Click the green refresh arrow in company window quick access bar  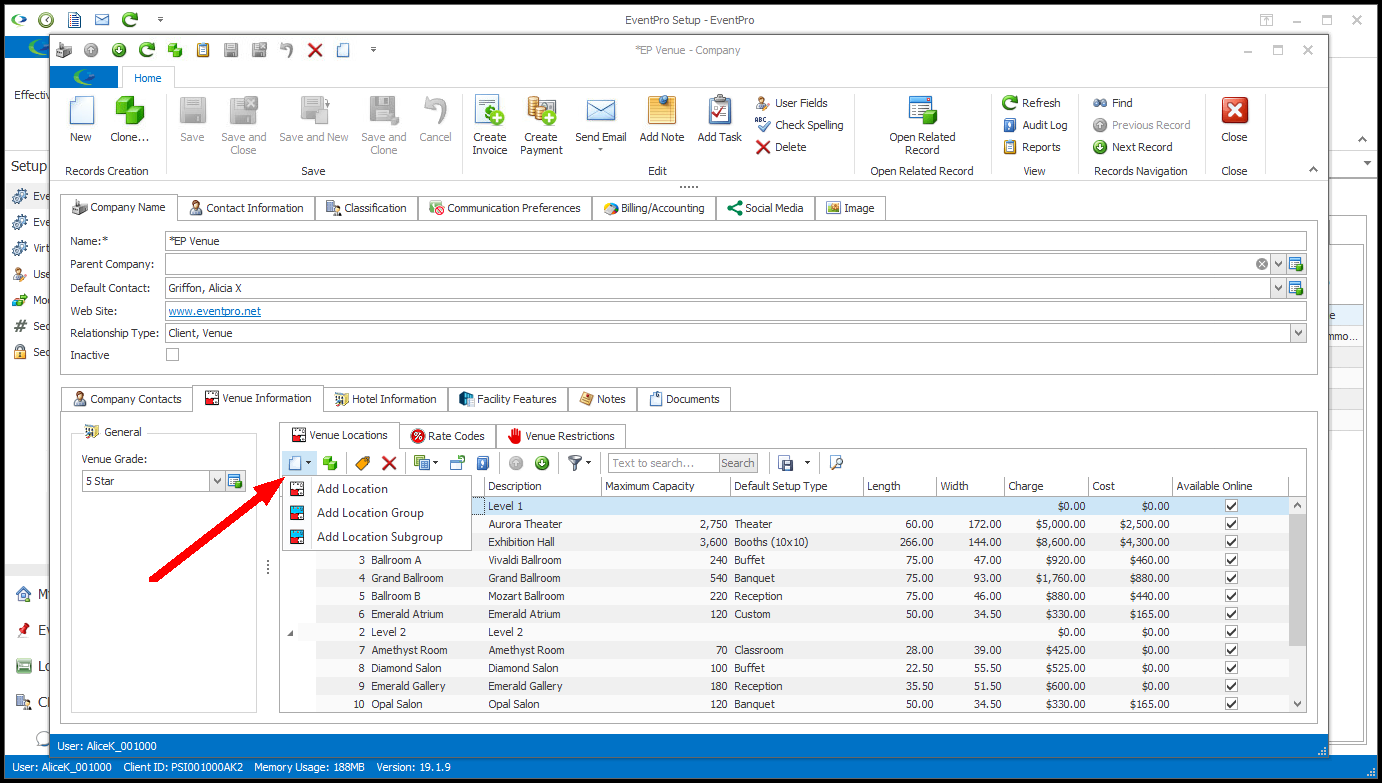(x=147, y=50)
